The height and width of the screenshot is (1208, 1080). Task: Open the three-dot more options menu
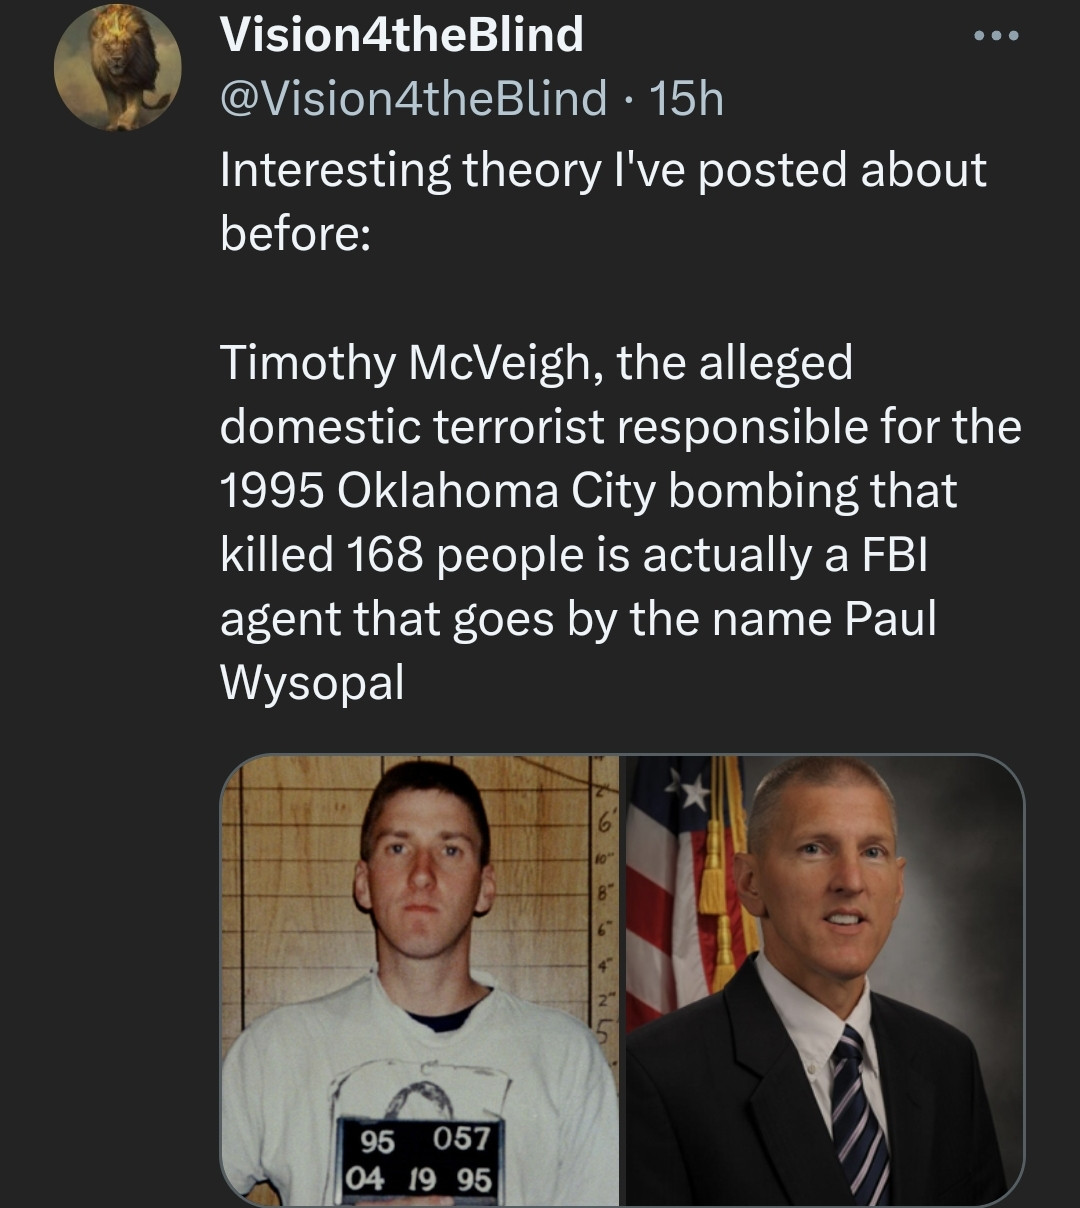click(x=996, y=37)
